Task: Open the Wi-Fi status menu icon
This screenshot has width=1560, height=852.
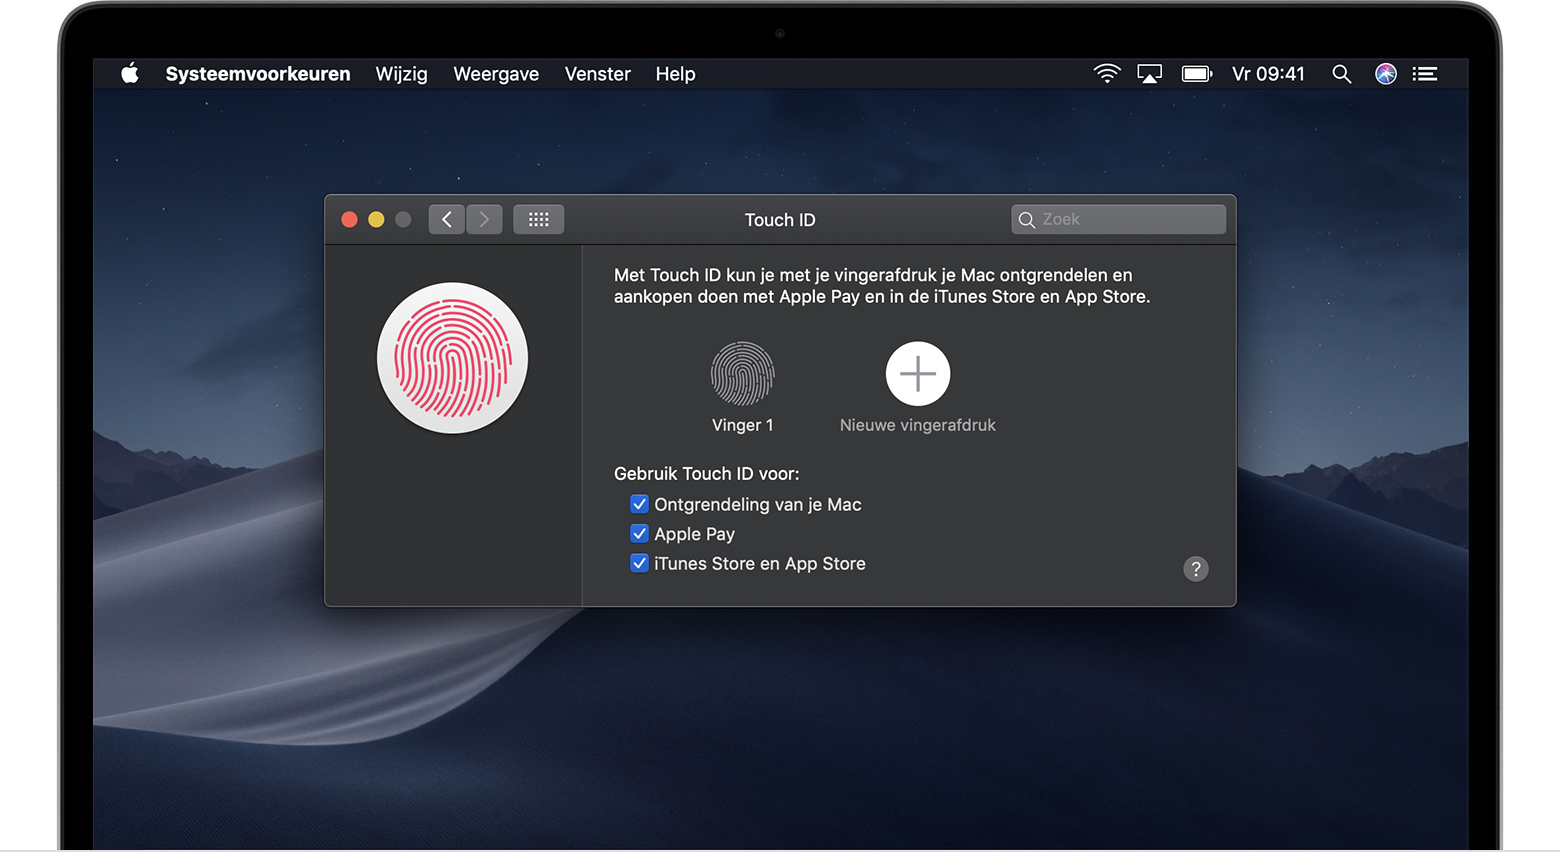Action: pyautogui.click(x=1107, y=73)
